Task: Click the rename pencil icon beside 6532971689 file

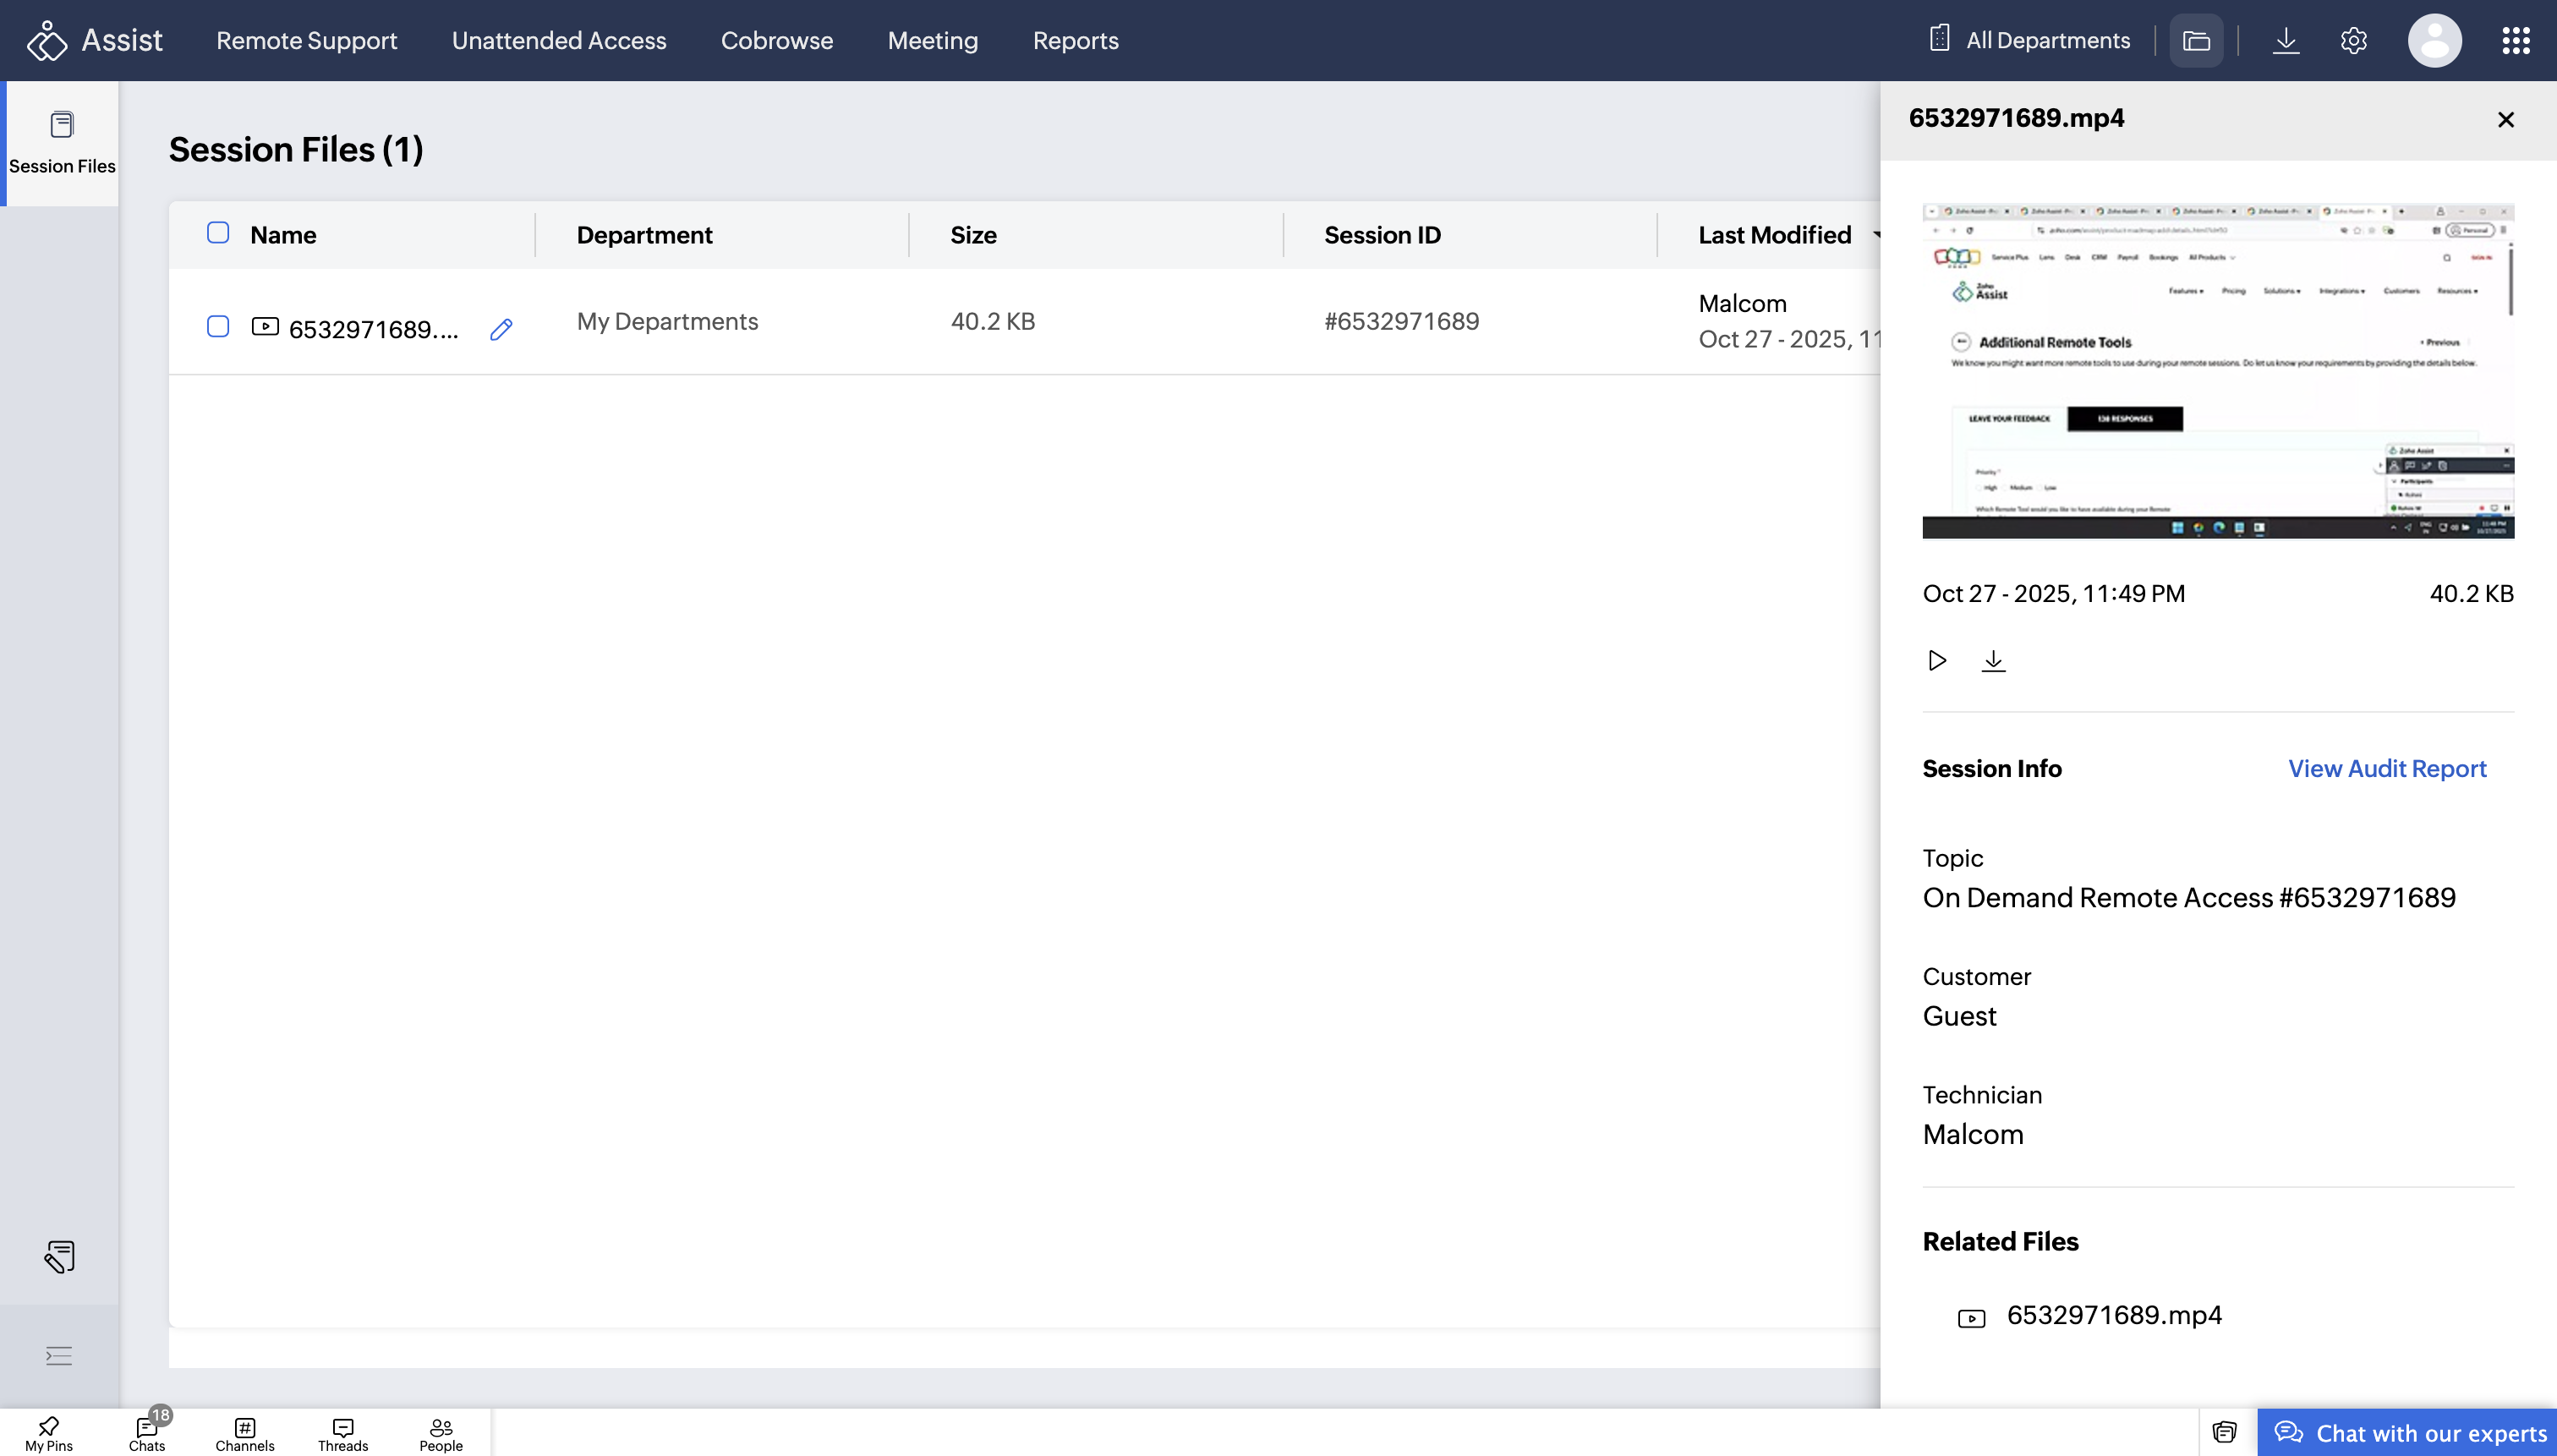Action: tap(501, 329)
